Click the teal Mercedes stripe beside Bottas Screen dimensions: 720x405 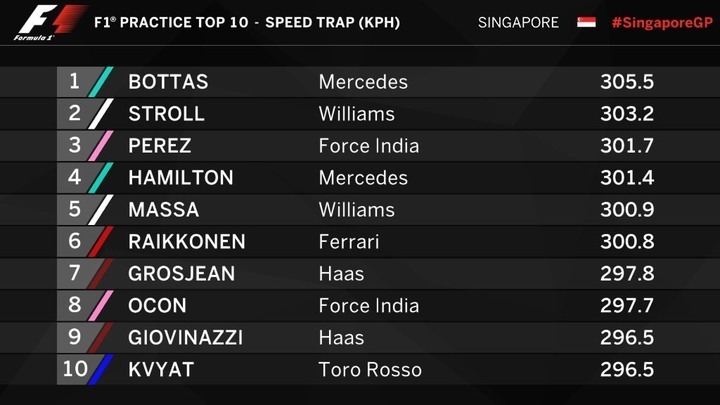click(101, 82)
